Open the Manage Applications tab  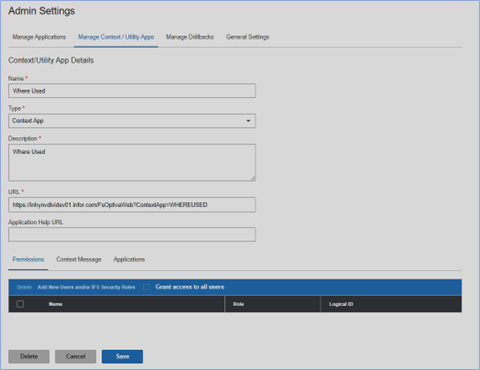tap(39, 37)
